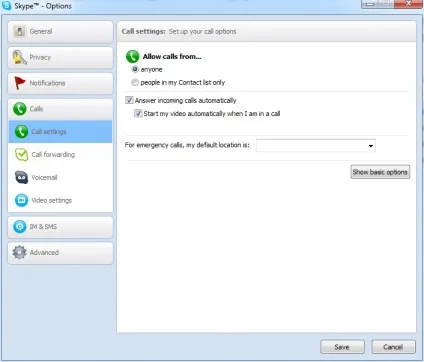Click the Video settings camera icon
Screen dimensions: 424x362
[21, 200]
